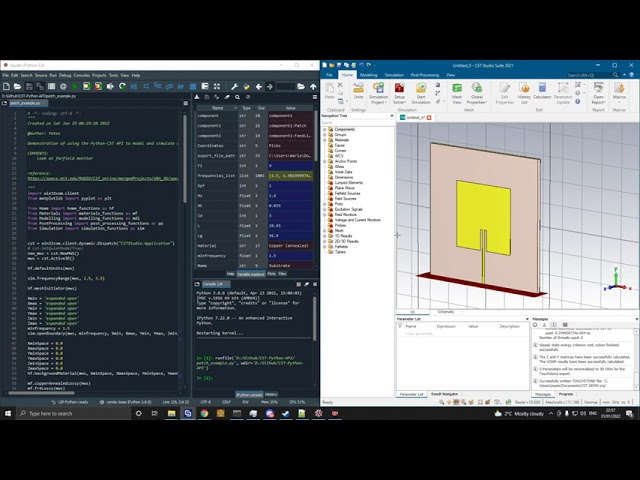Close the Navigation Tree panel
Viewport: 640px width, 480px height.
pos(392,116)
